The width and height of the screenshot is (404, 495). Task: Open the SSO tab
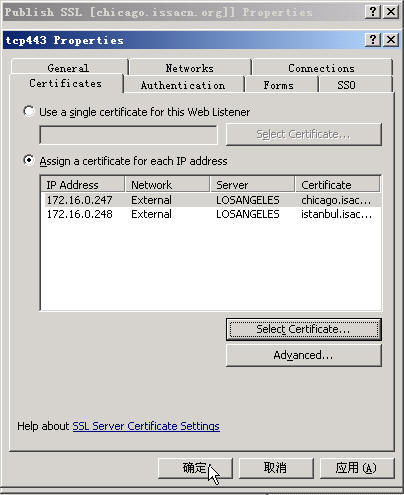[x=347, y=85]
